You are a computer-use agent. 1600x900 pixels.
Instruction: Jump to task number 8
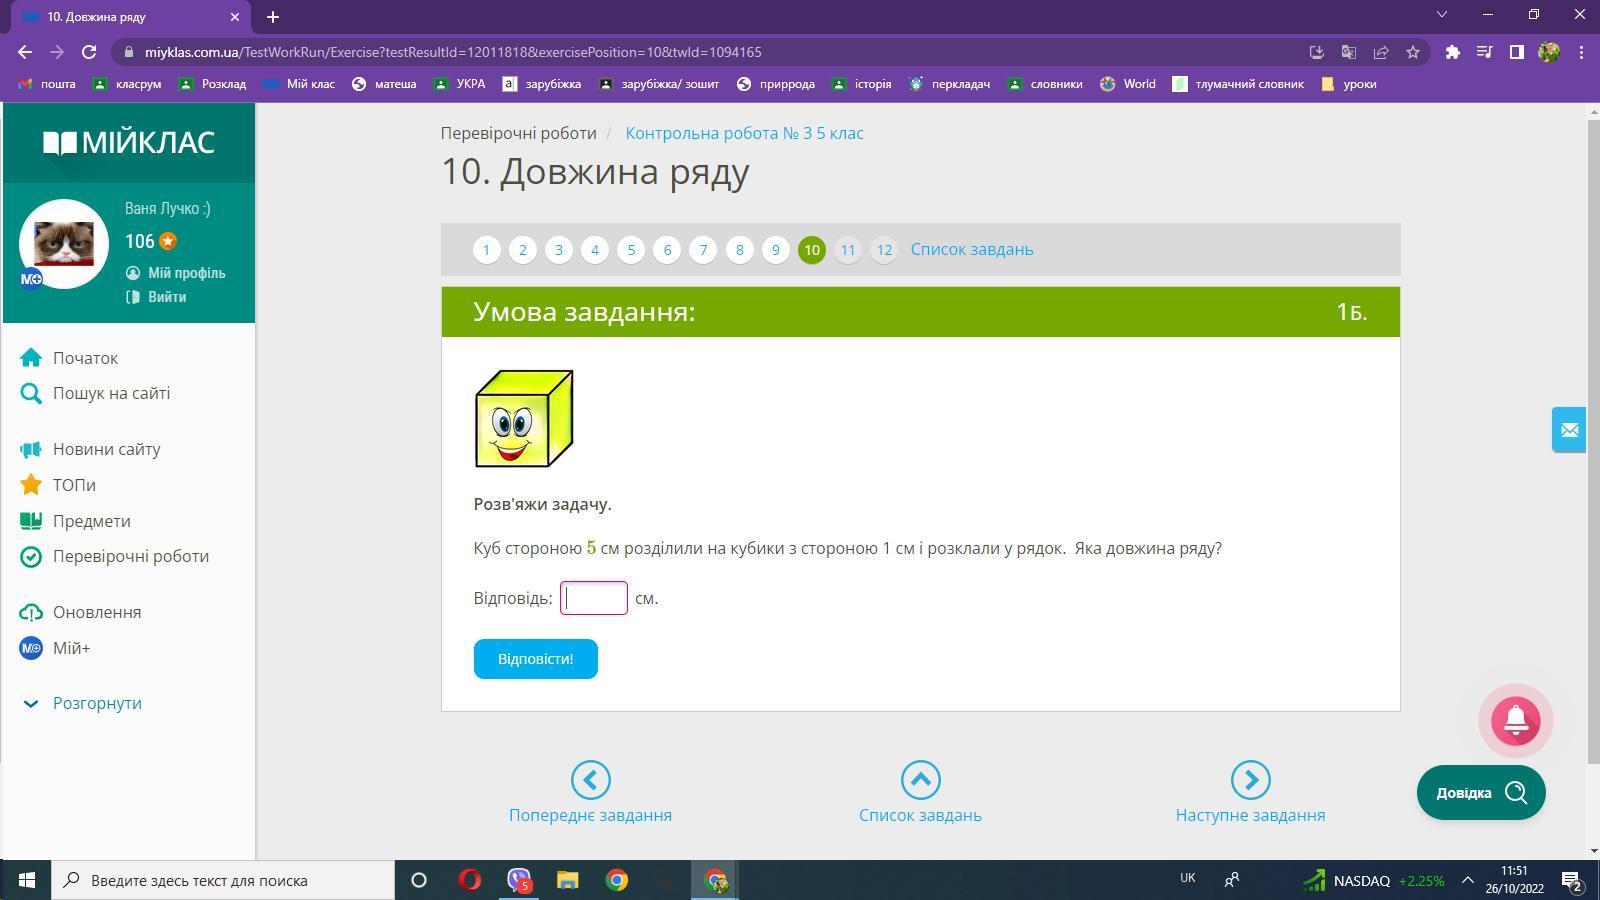pos(739,250)
